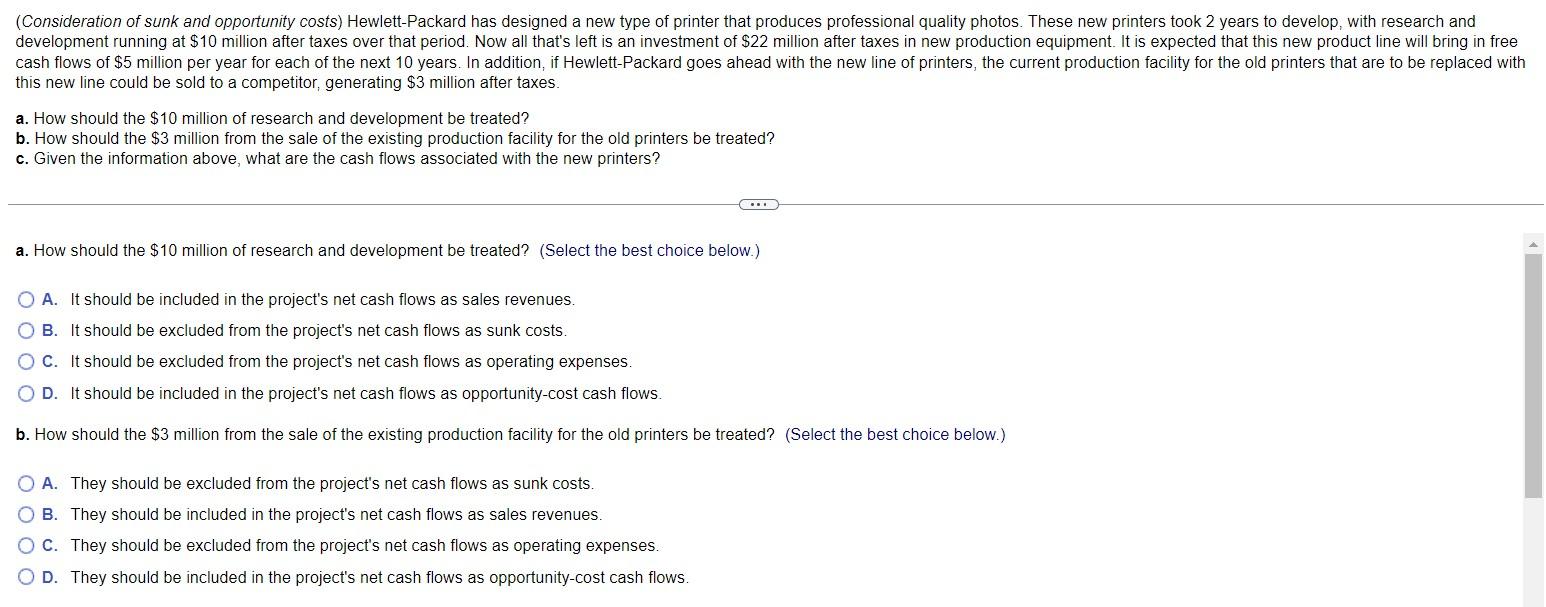Click '(Select the best choice below.)' under question a

click(648, 250)
